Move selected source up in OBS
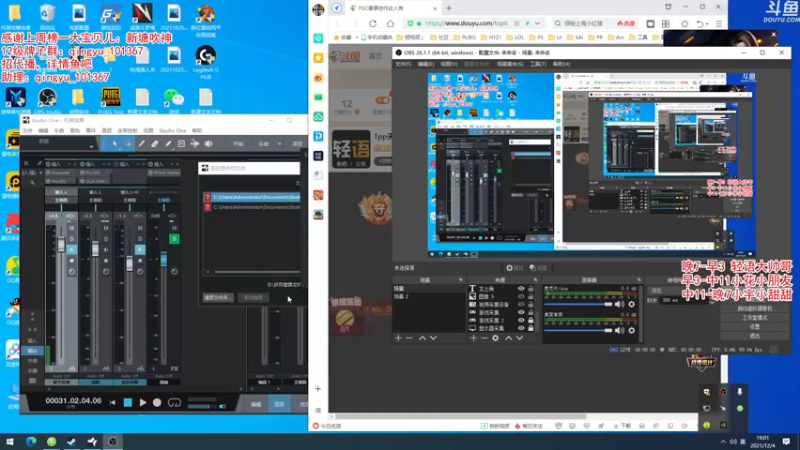800x450 pixels. coord(508,338)
